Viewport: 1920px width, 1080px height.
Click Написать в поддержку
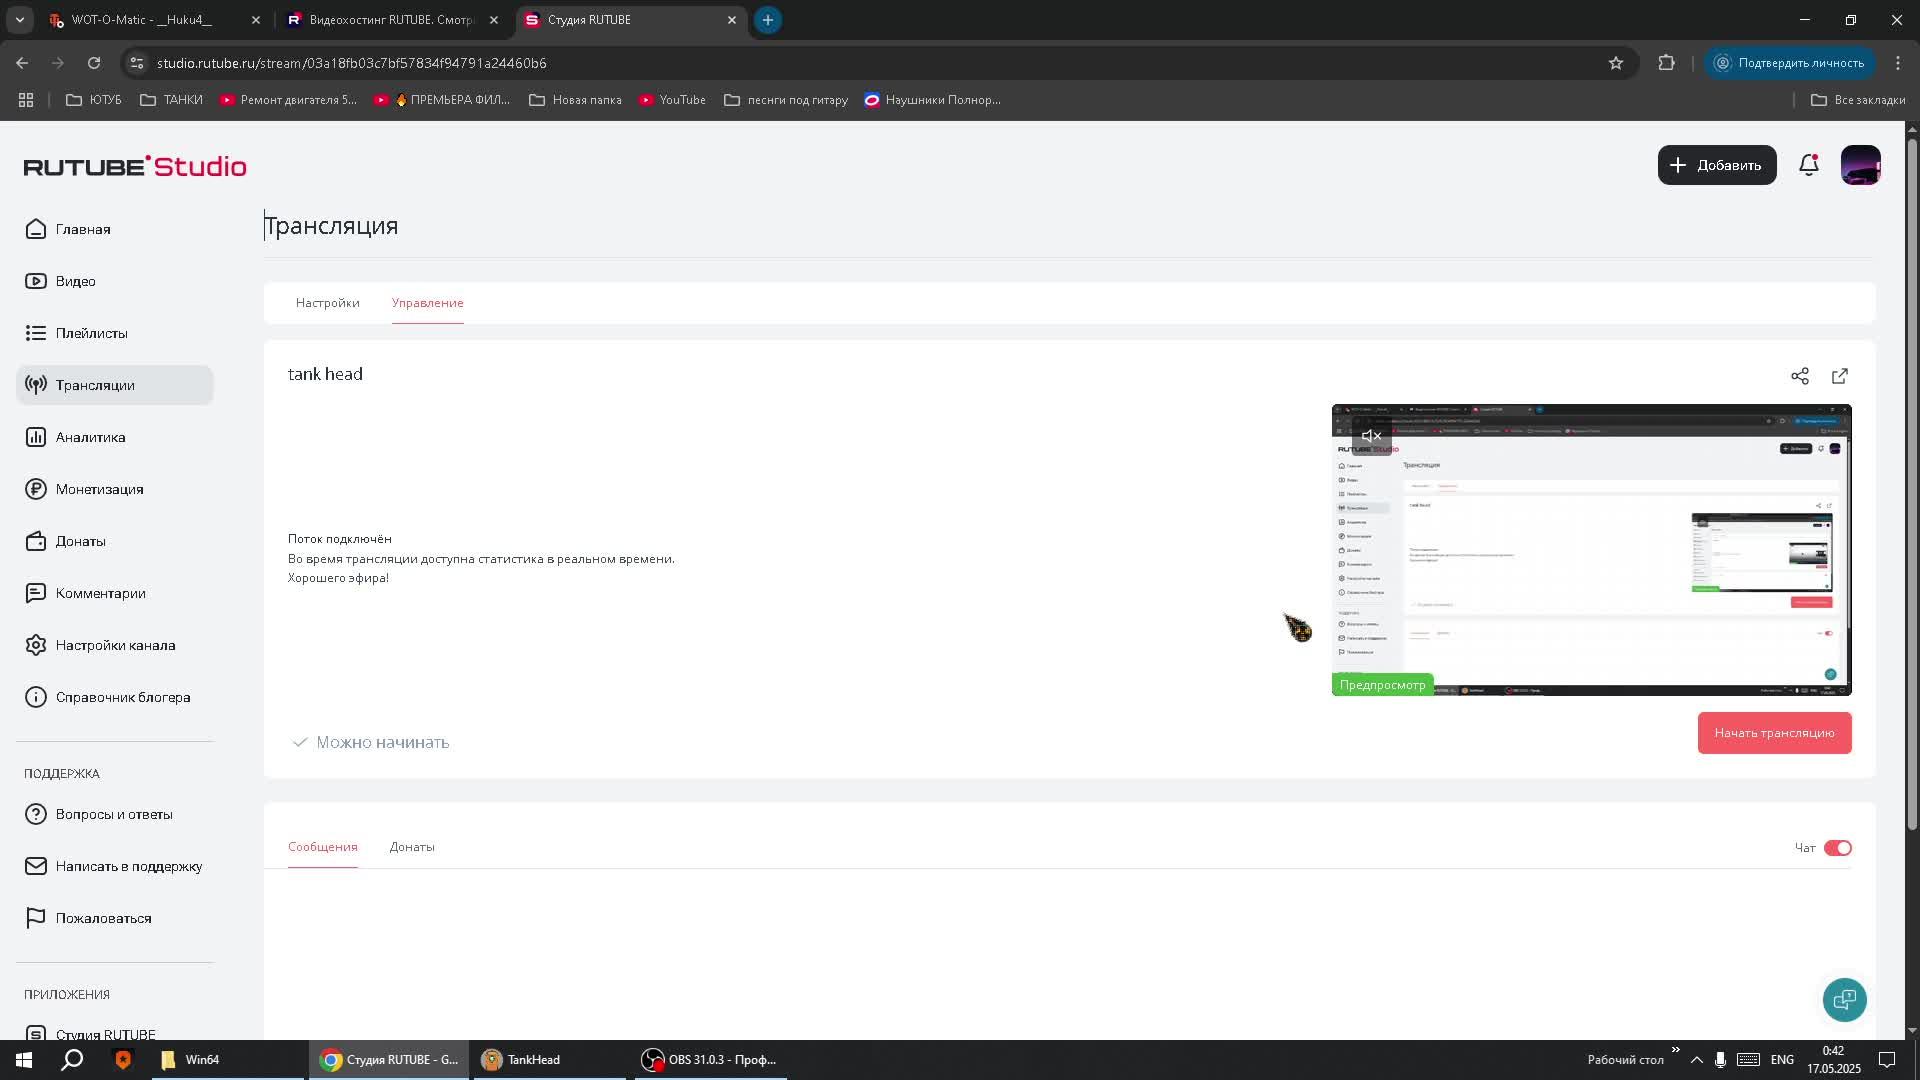click(114, 866)
